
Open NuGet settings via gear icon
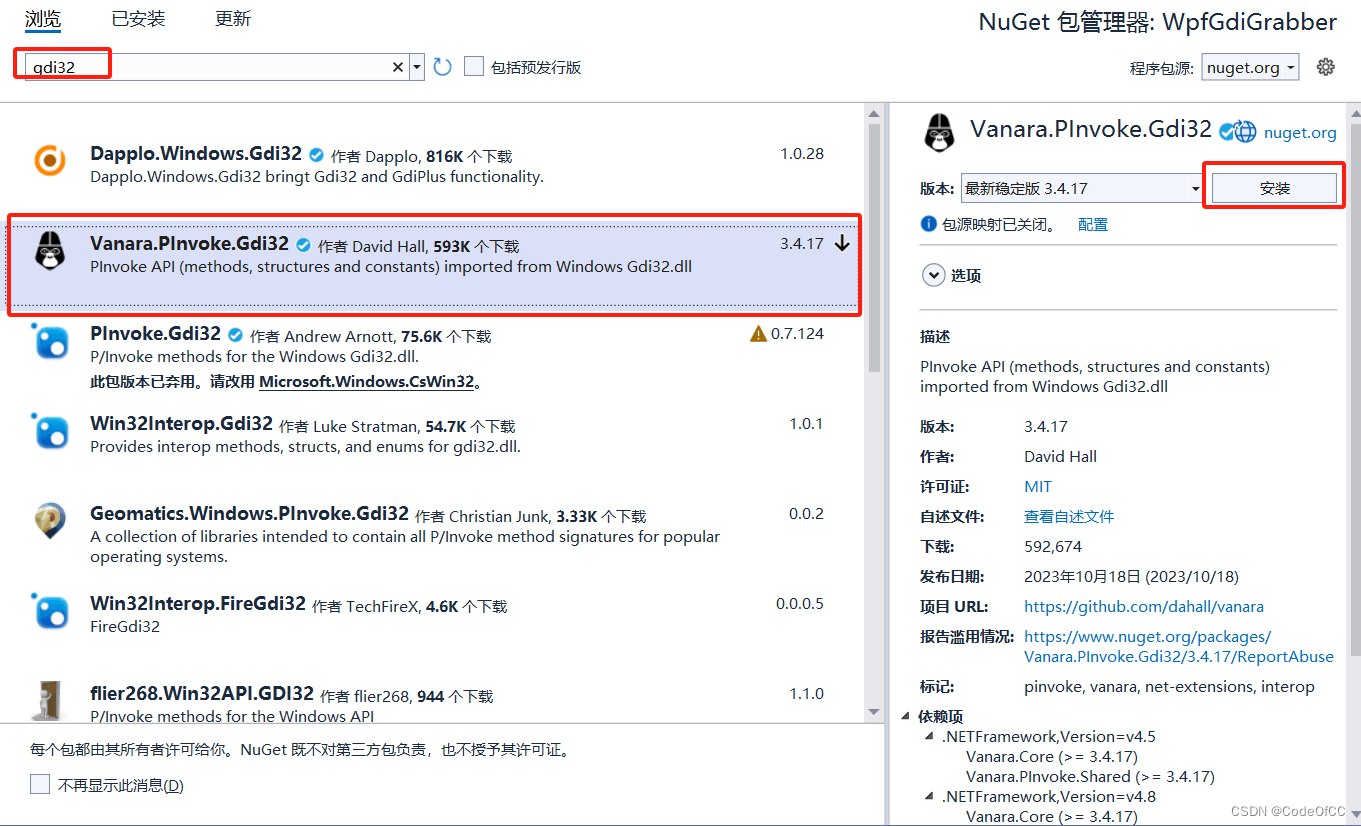[1326, 67]
